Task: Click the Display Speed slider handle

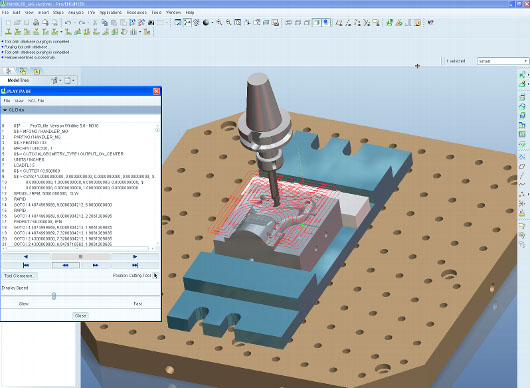Action: click(54, 296)
